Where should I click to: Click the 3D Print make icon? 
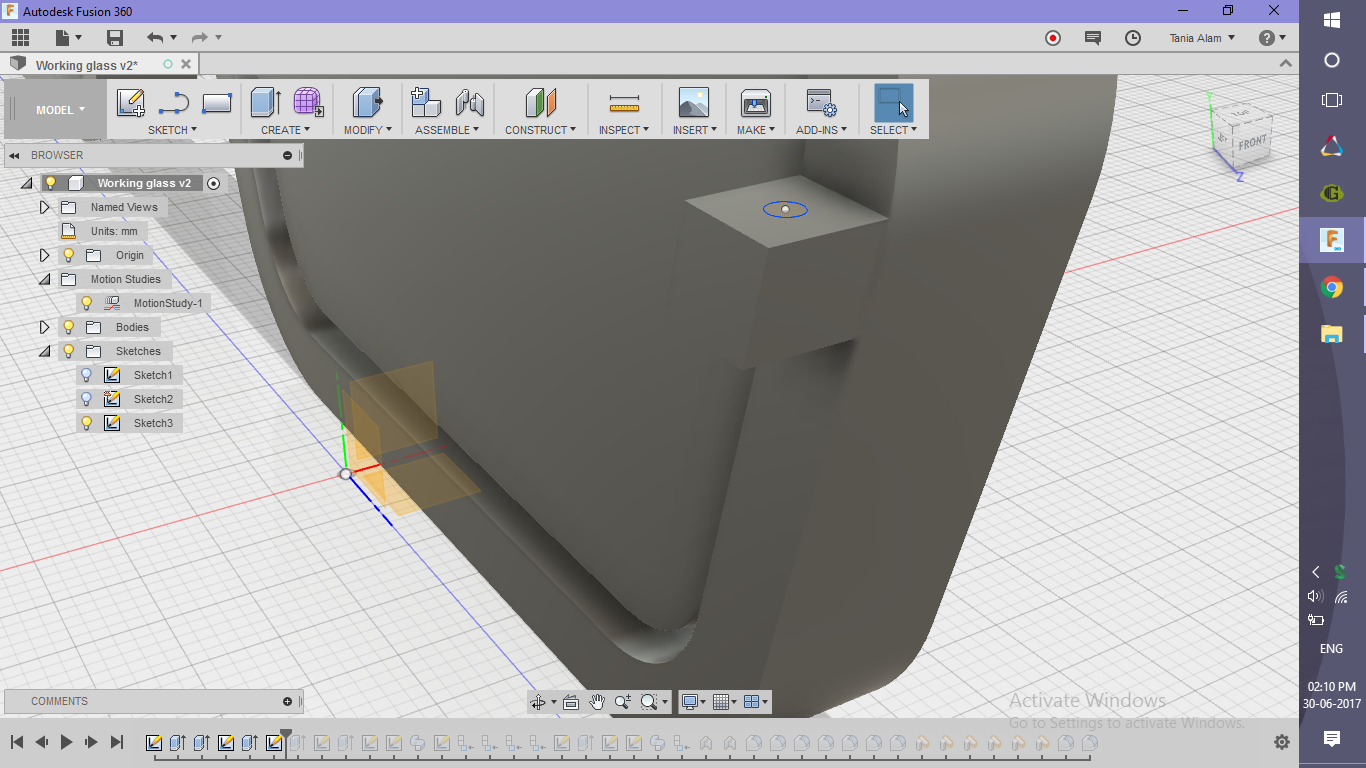756,102
